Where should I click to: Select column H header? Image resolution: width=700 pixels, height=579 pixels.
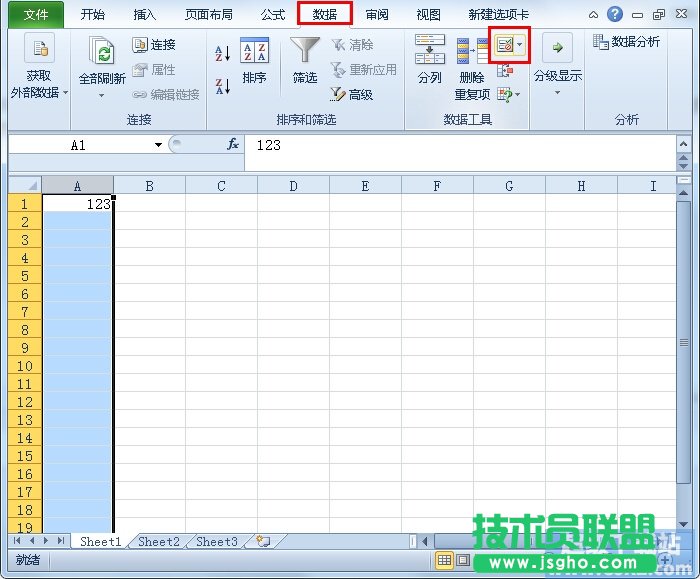pyautogui.click(x=581, y=186)
